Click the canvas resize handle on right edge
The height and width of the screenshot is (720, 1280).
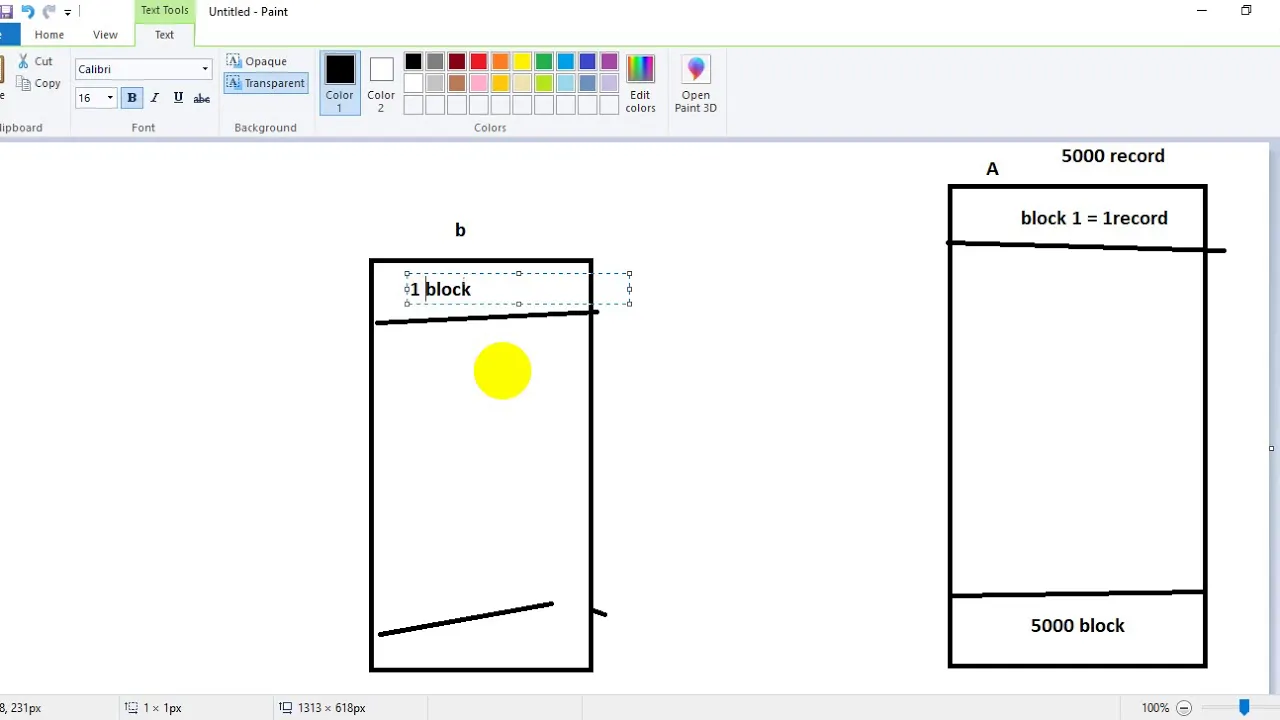(x=1272, y=448)
